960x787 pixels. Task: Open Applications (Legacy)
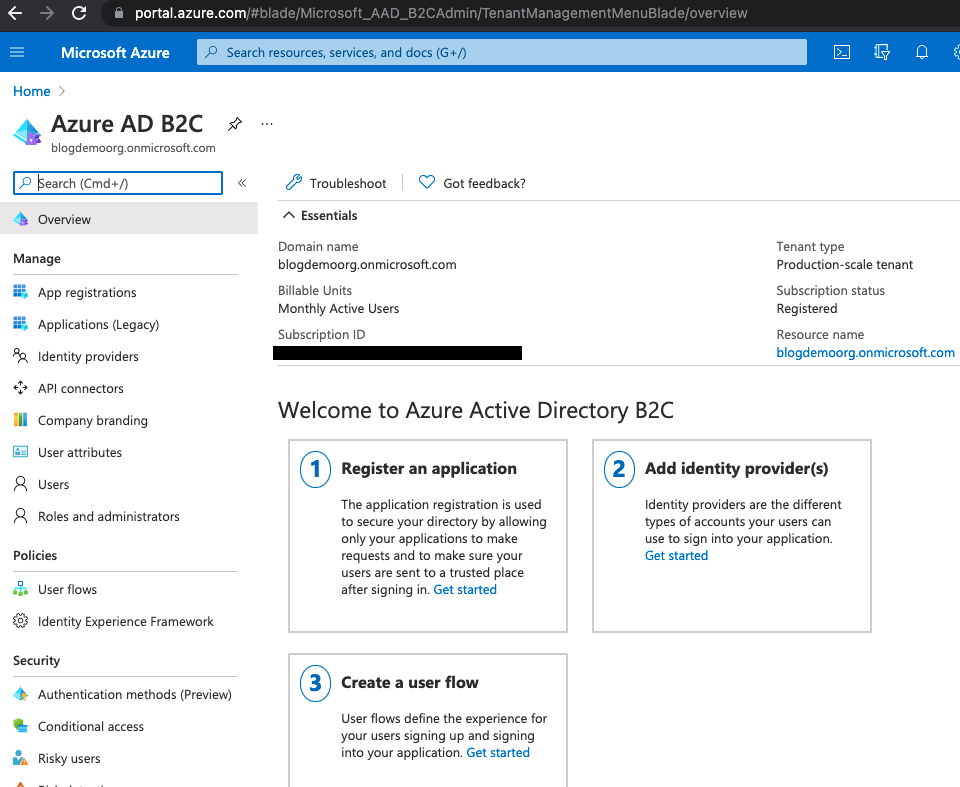click(99, 325)
